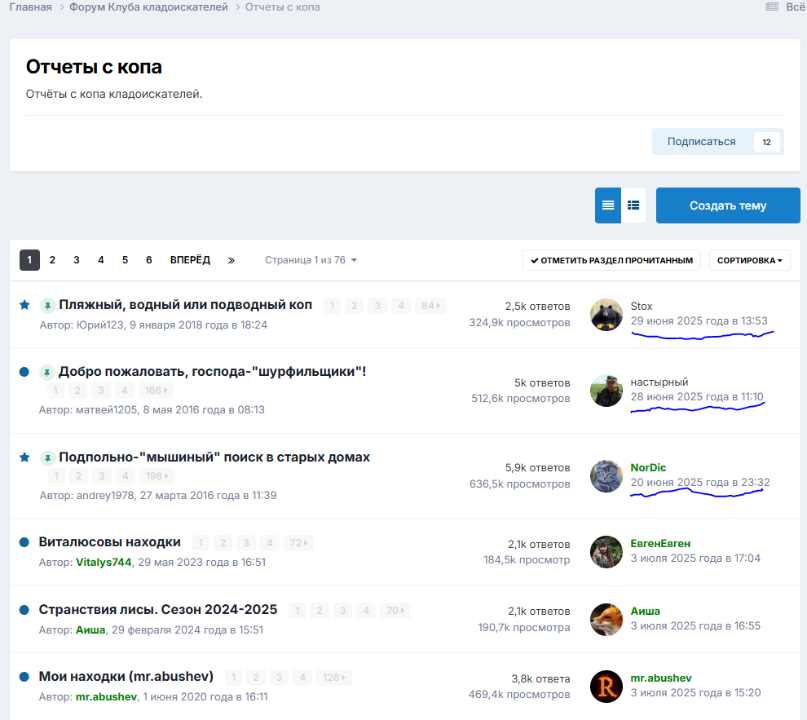Open ЕвгенЕвген user avatar
Image resolution: width=807 pixels, height=720 pixels.
[606, 552]
